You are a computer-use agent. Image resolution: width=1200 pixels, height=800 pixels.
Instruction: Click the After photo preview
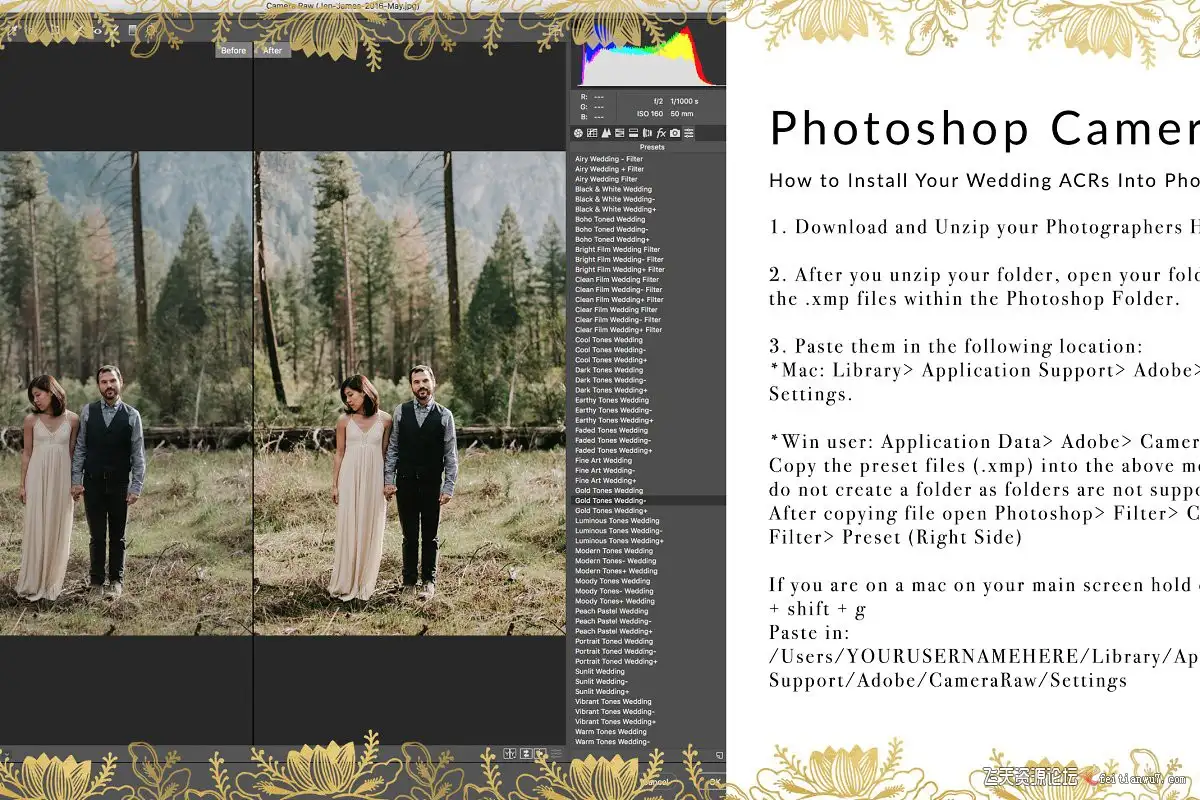click(x=410, y=393)
